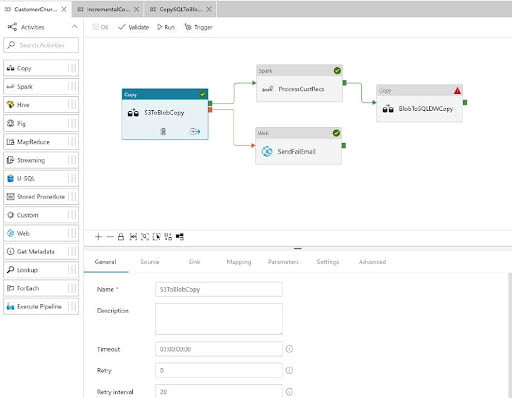Click the Streaming activity icon
This screenshot has width=512, height=398.
click(10, 160)
